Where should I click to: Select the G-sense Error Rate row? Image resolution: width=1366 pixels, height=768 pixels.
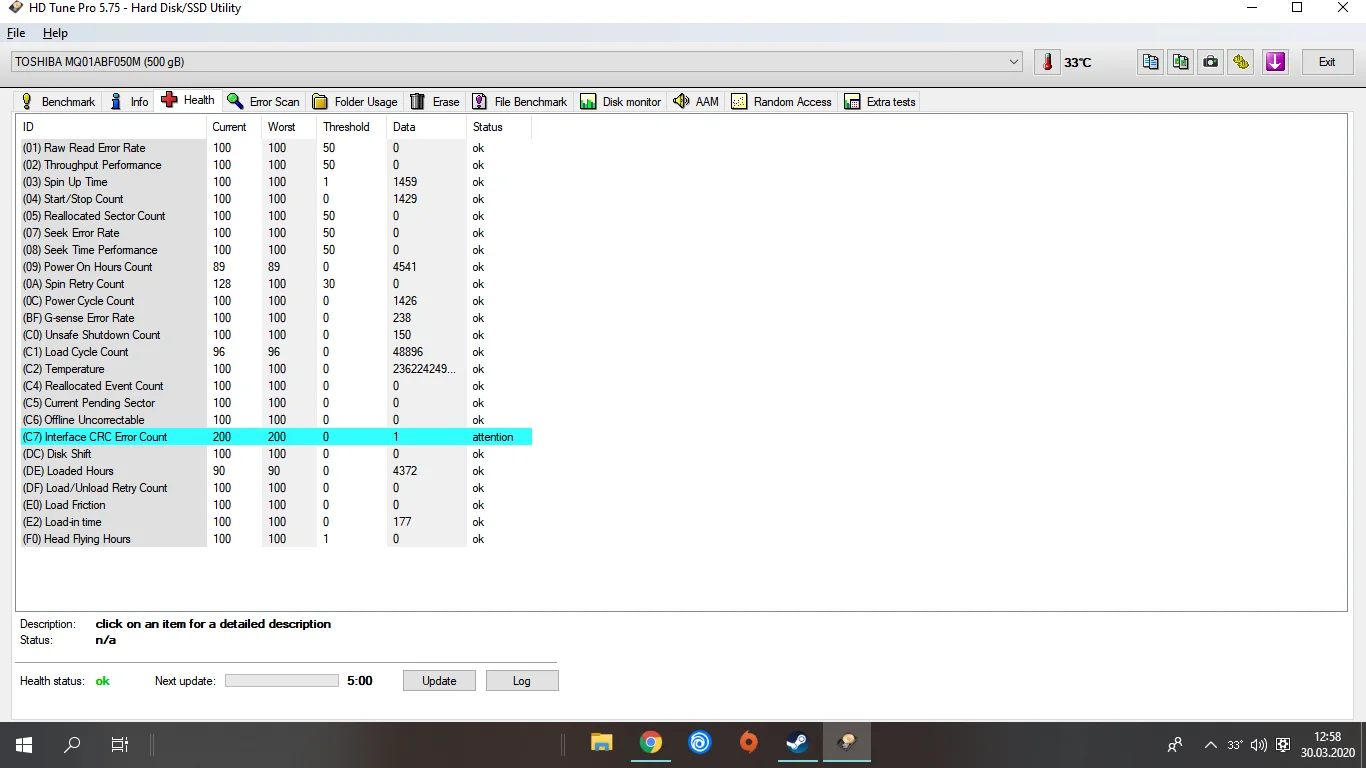click(276, 318)
